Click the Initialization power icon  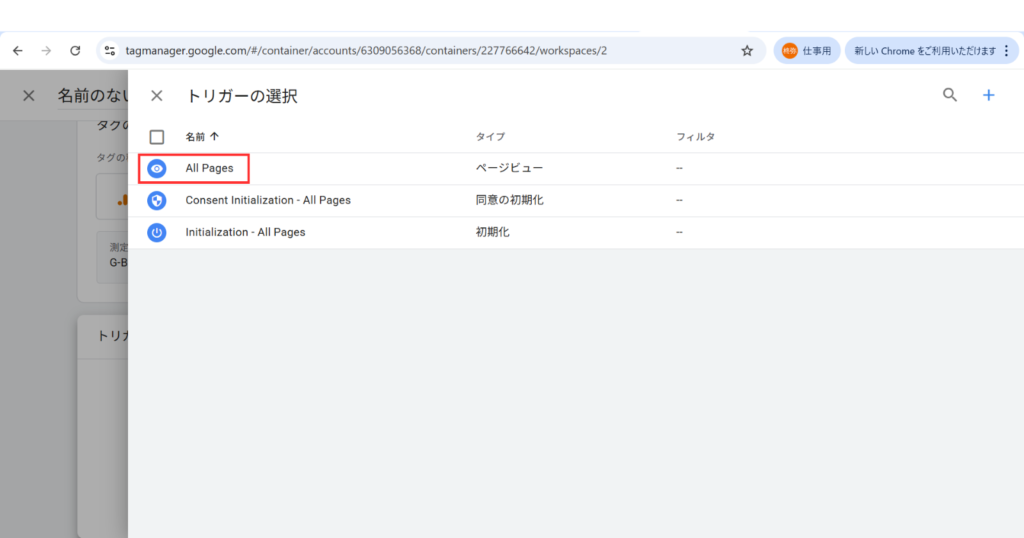pyautogui.click(x=157, y=233)
